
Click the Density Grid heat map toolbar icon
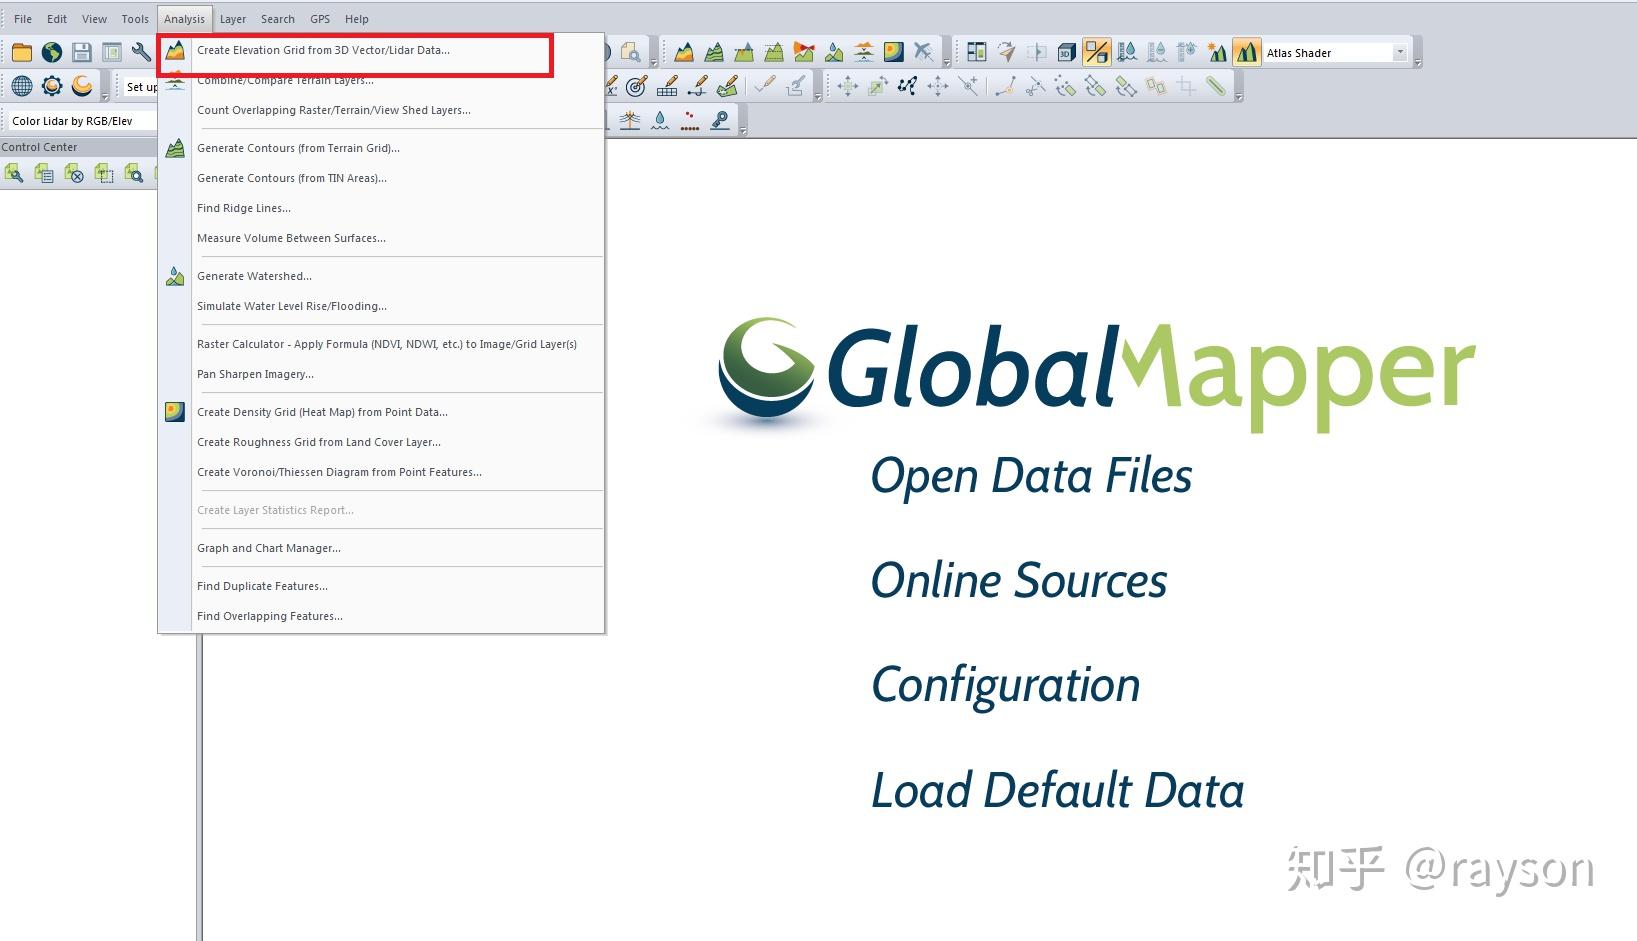[x=894, y=52]
